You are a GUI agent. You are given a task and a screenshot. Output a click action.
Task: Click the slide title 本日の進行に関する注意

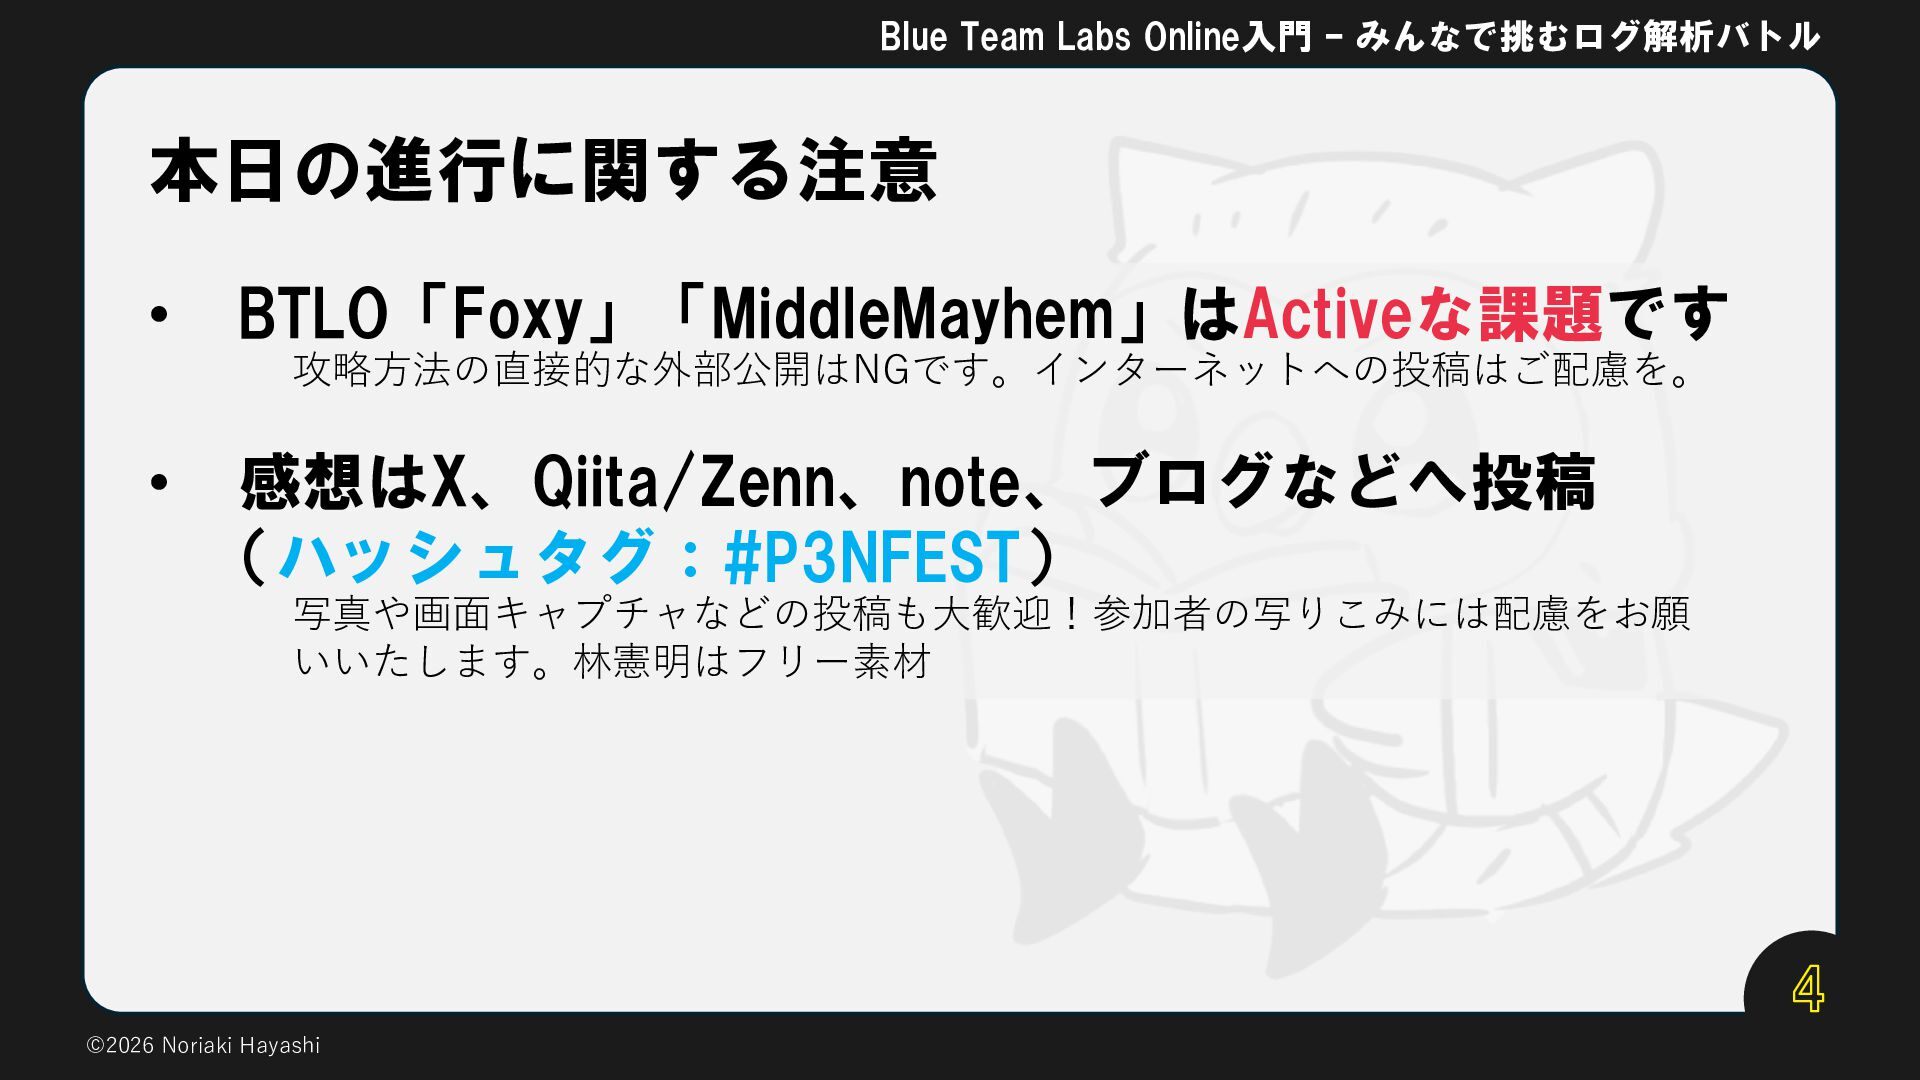click(543, 172)
